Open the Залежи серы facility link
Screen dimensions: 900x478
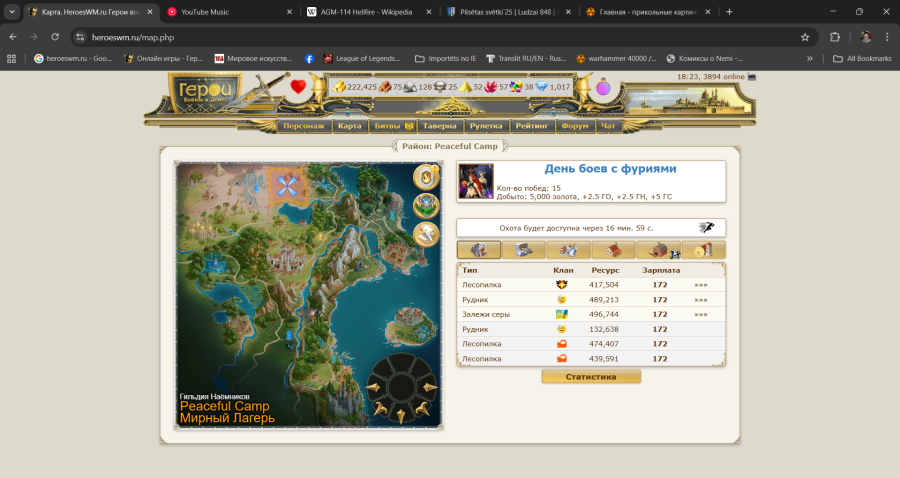[486, 314]
